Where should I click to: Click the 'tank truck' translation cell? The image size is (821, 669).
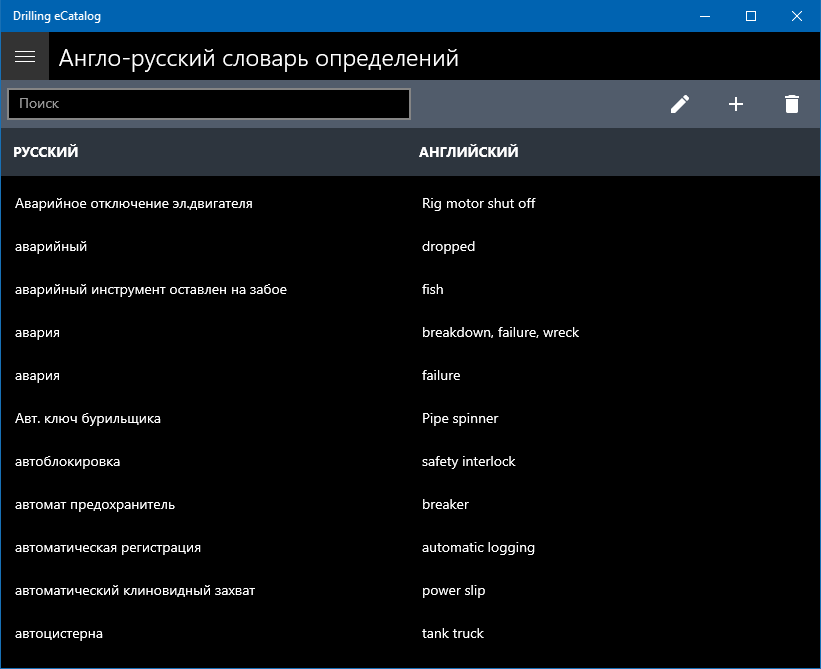point(453,634)
